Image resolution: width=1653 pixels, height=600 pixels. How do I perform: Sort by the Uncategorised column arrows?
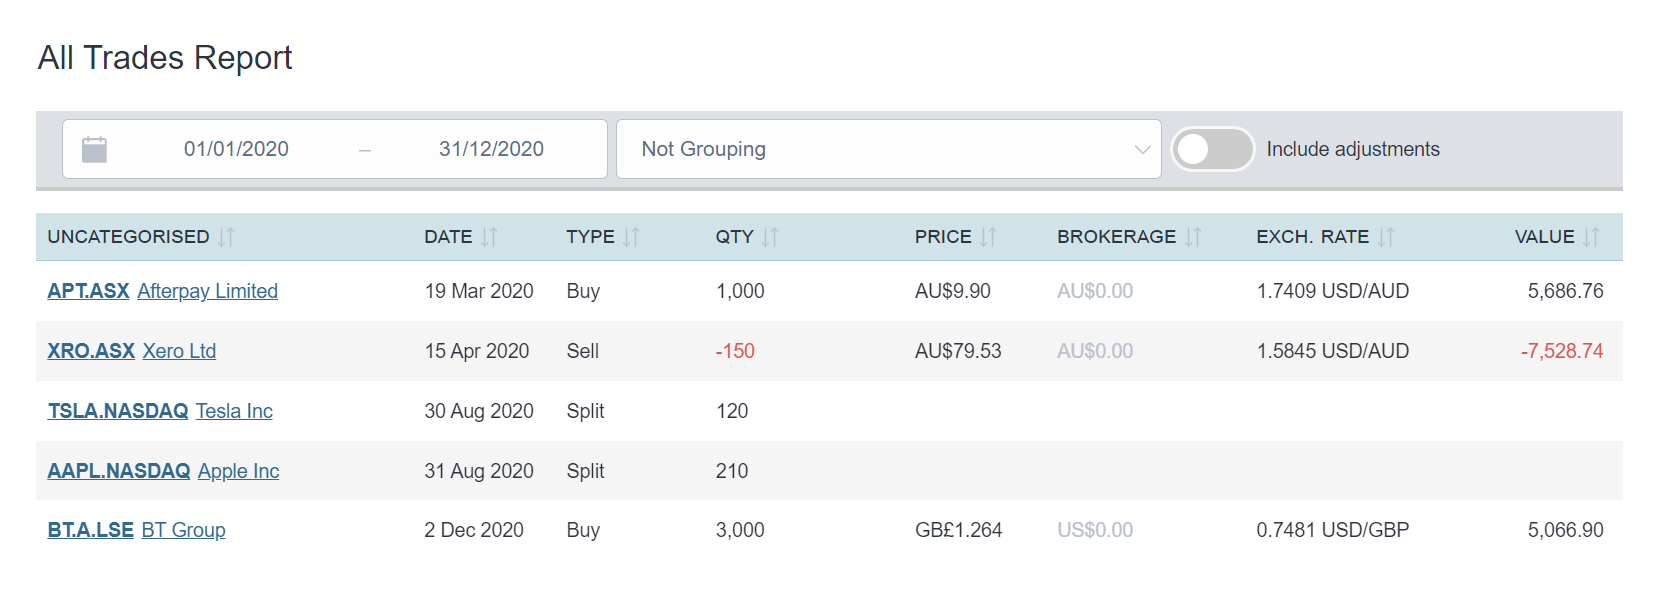[x=227, y=237]
